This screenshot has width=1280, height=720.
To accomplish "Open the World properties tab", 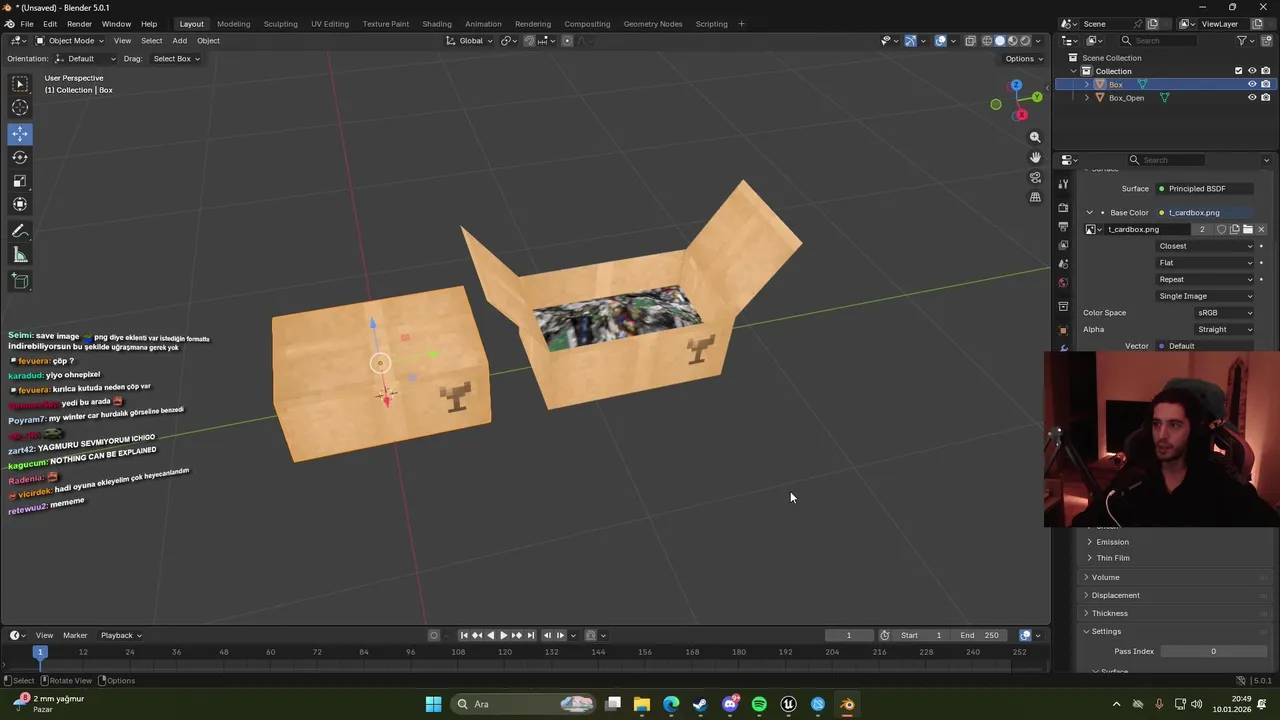I will coord(1063,283).
